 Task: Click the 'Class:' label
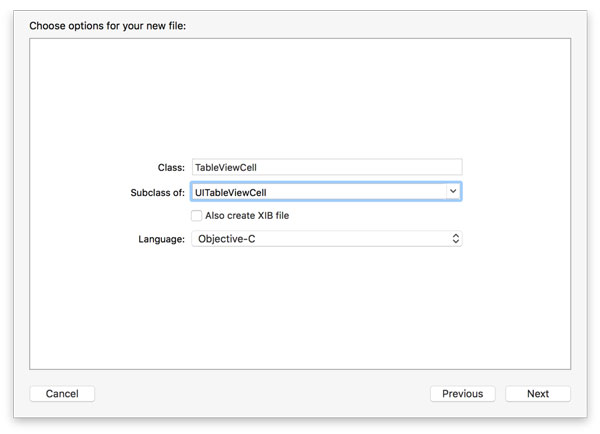tap(171, 168)
